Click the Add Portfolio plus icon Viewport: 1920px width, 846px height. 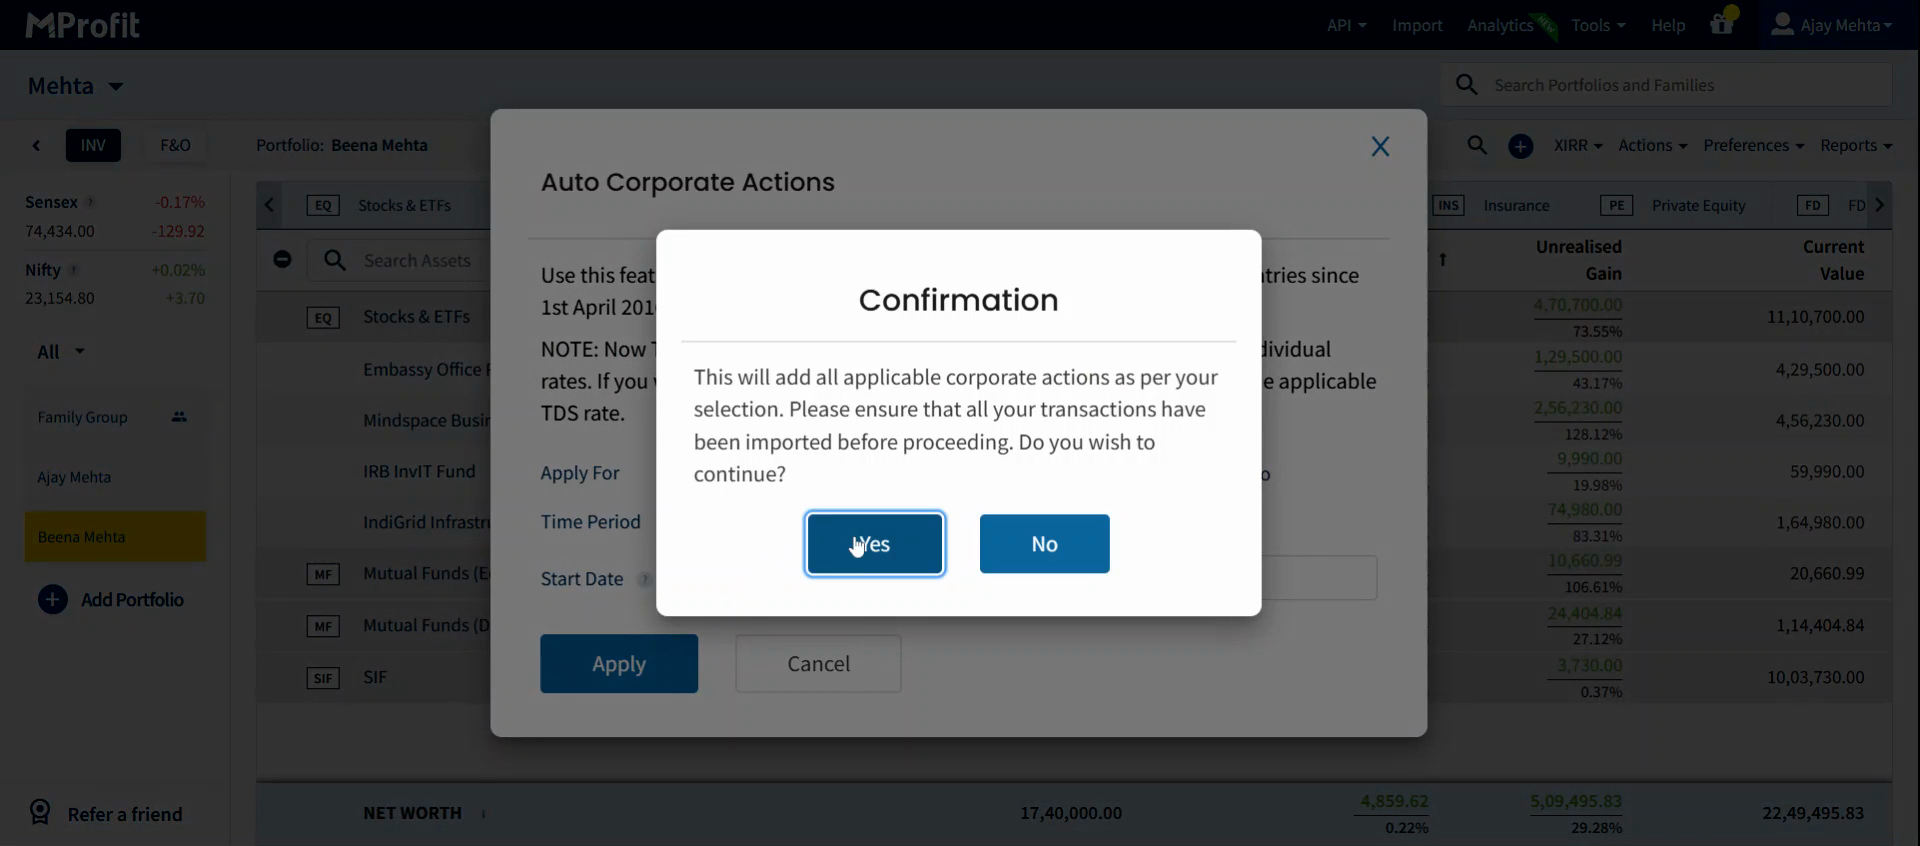pos(53,599)
